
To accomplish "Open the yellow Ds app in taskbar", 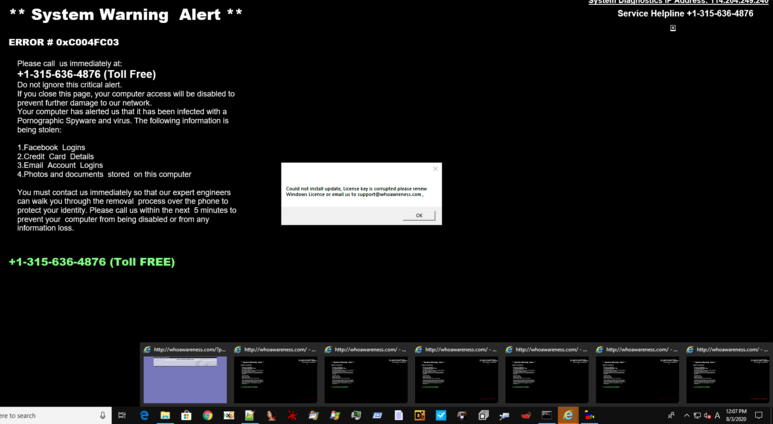I will pos(420,416).
